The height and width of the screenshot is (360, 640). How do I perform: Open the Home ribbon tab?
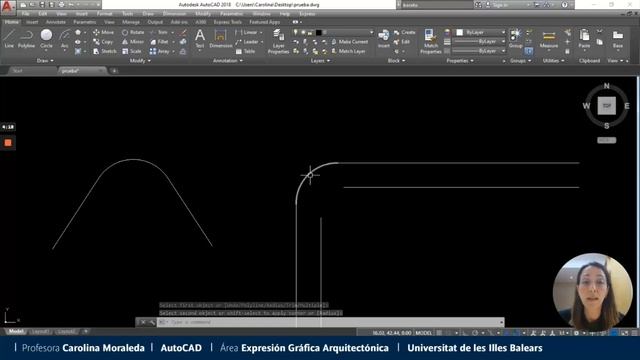point(11,22)
